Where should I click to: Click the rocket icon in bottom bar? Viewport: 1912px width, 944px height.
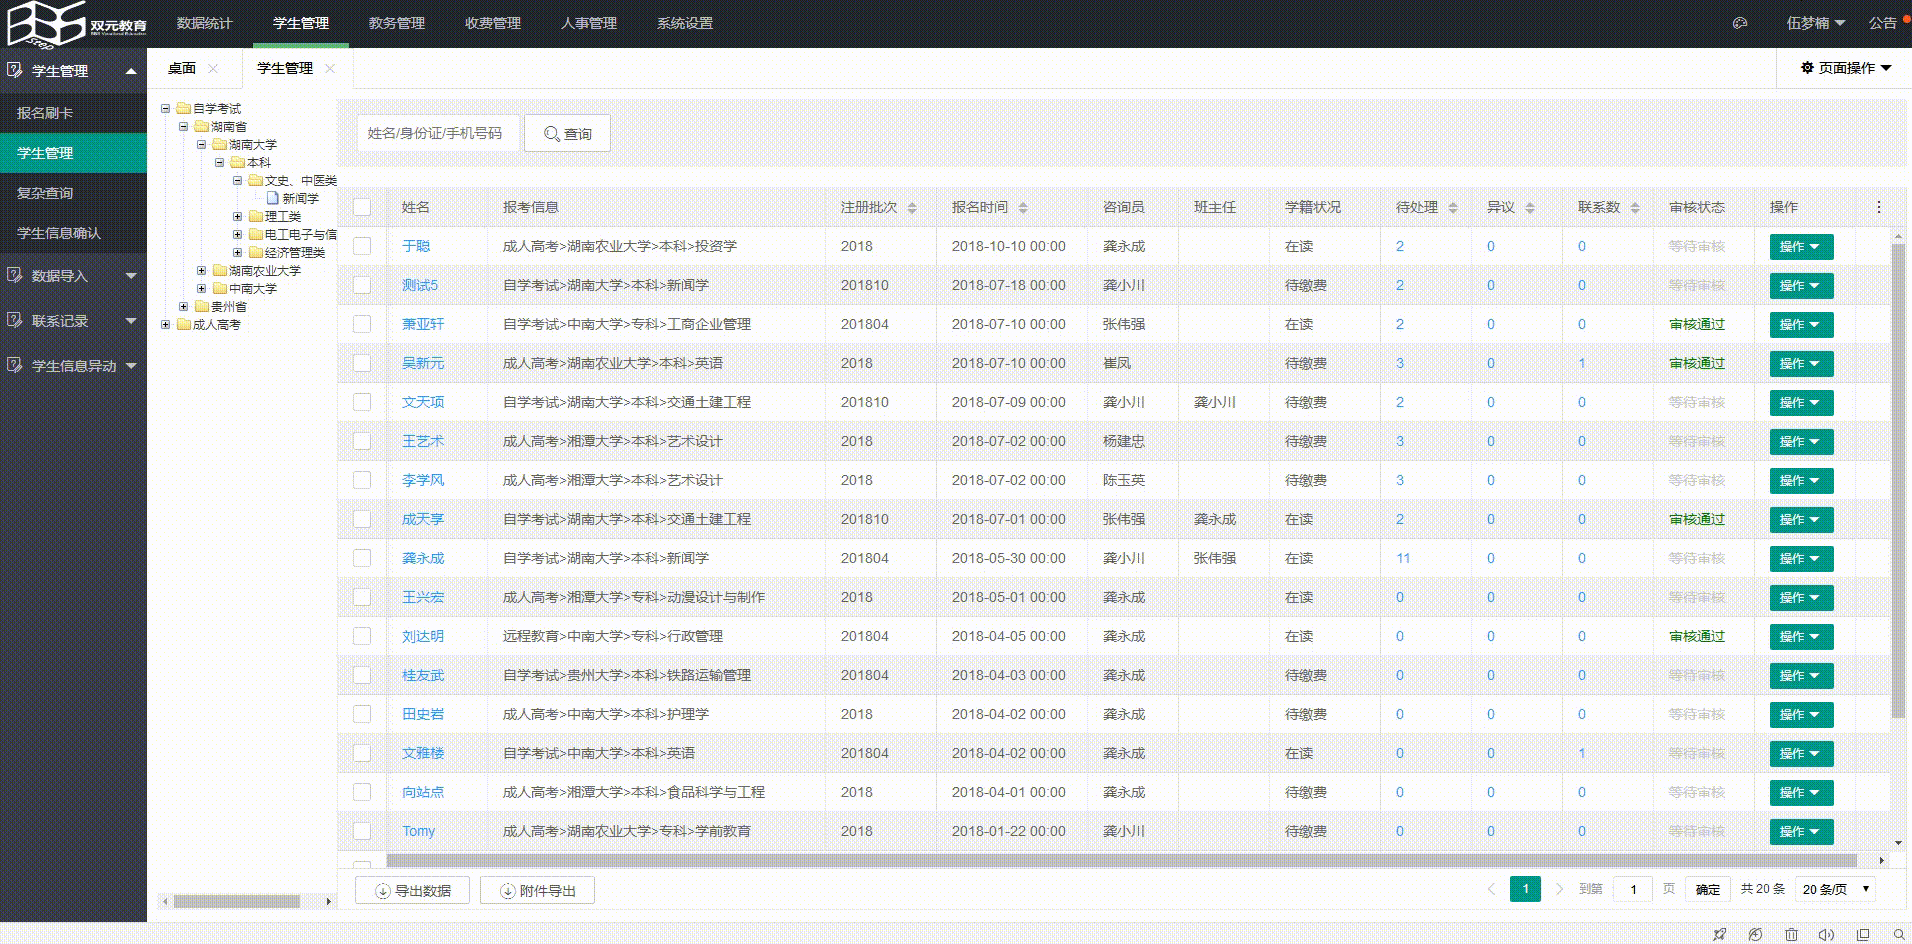pyautogui.click(x=1719, y=934)
